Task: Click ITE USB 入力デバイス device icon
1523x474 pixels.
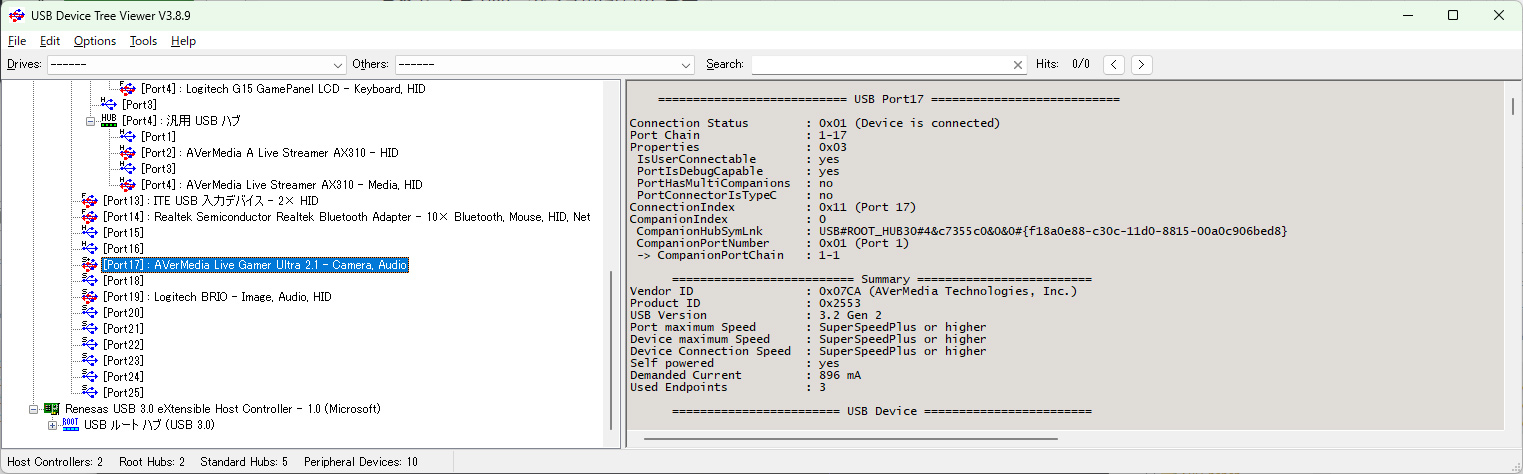Action: tap(90, 200)
